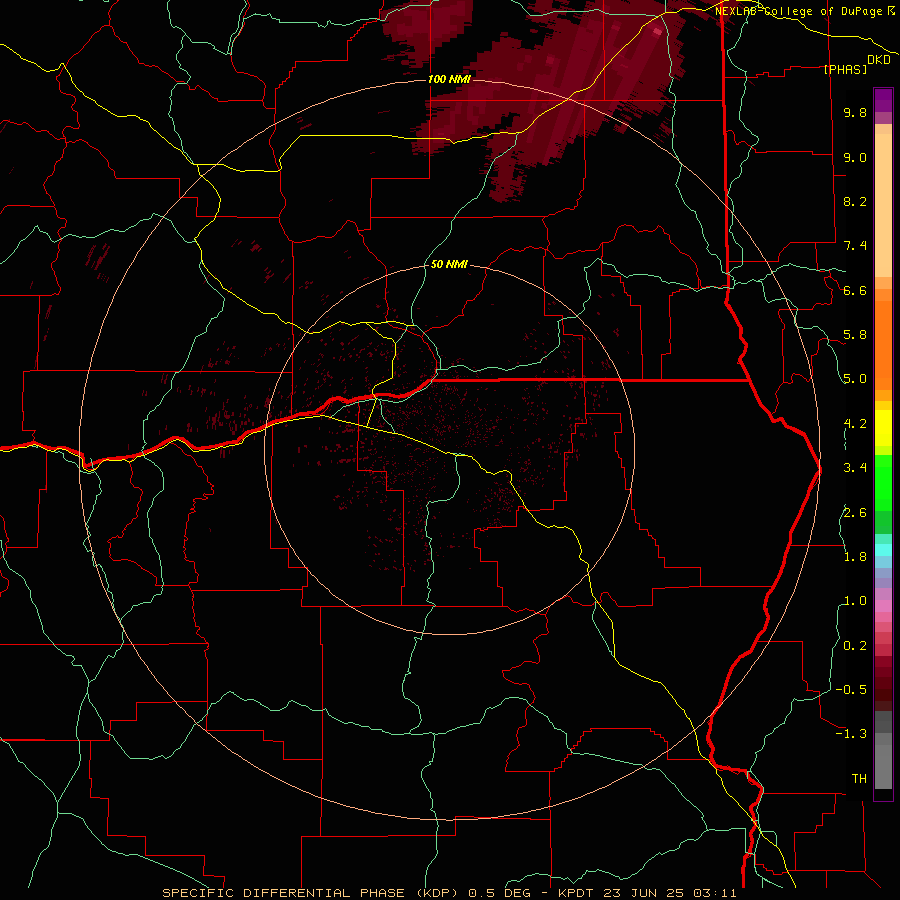
Task: Click the 9.0 value on the color scale
Action: point(855,157)
